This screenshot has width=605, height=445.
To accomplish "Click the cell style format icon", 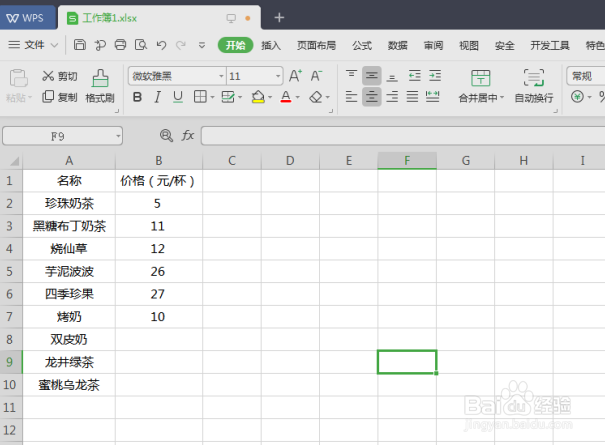I will pyautogui.click(x=228, y=96).
